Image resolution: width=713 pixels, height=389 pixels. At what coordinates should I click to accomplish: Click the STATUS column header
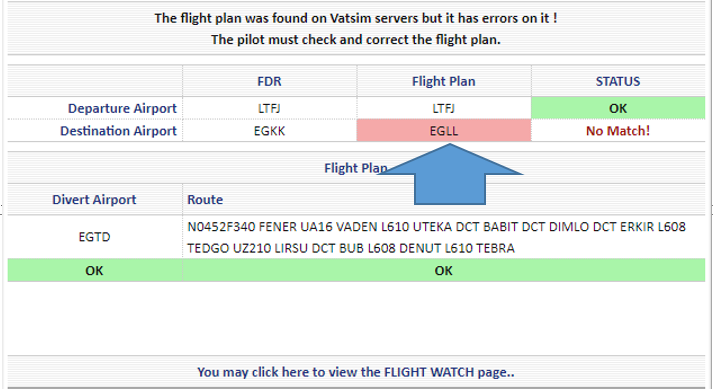(x=618, y=81)
